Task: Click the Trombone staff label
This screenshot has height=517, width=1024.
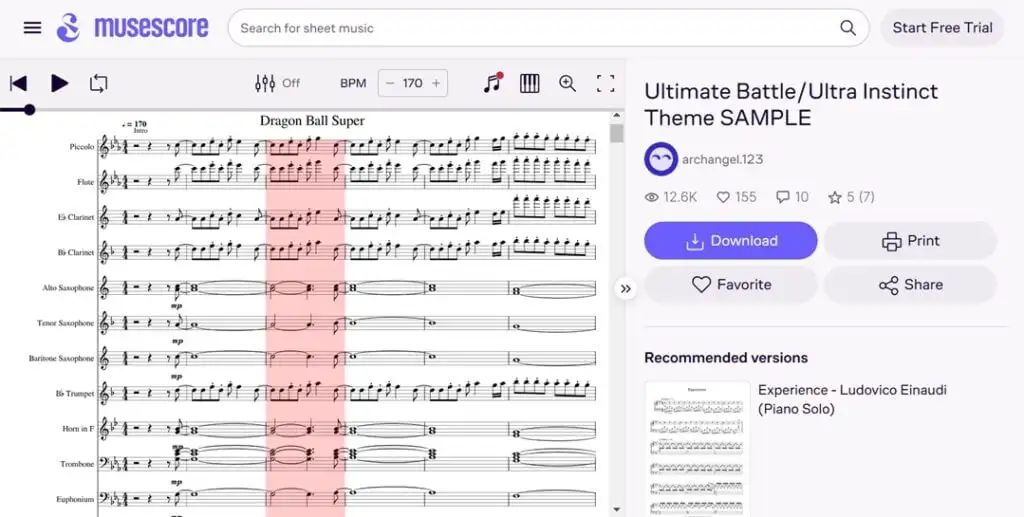Action: (77, 464)
